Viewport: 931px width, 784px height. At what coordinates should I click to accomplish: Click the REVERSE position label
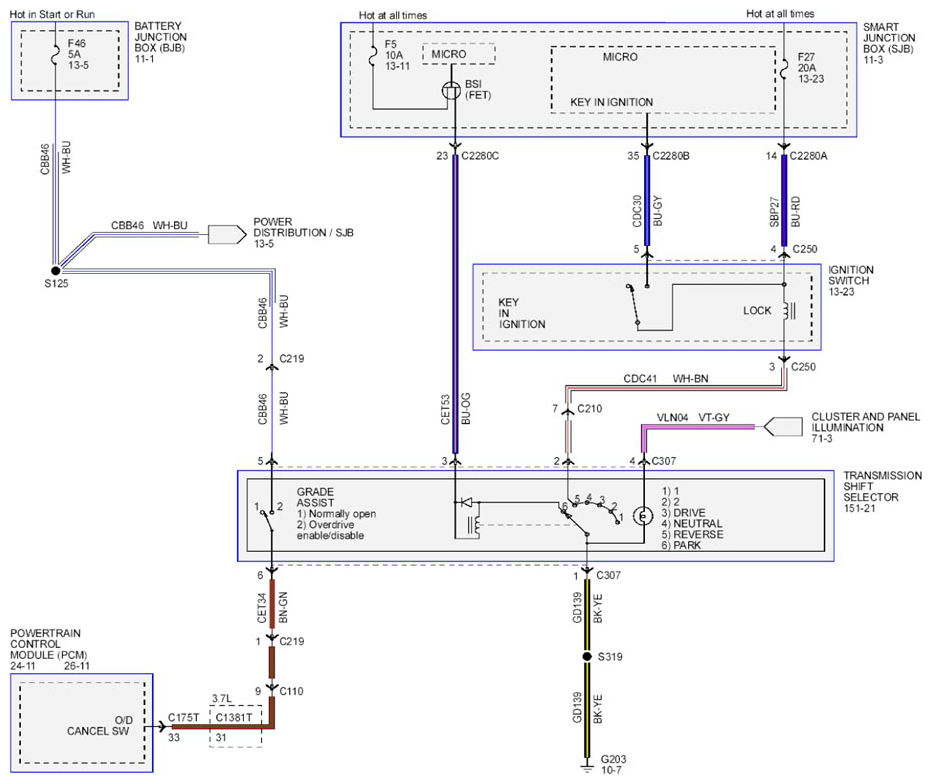[698, 535]
